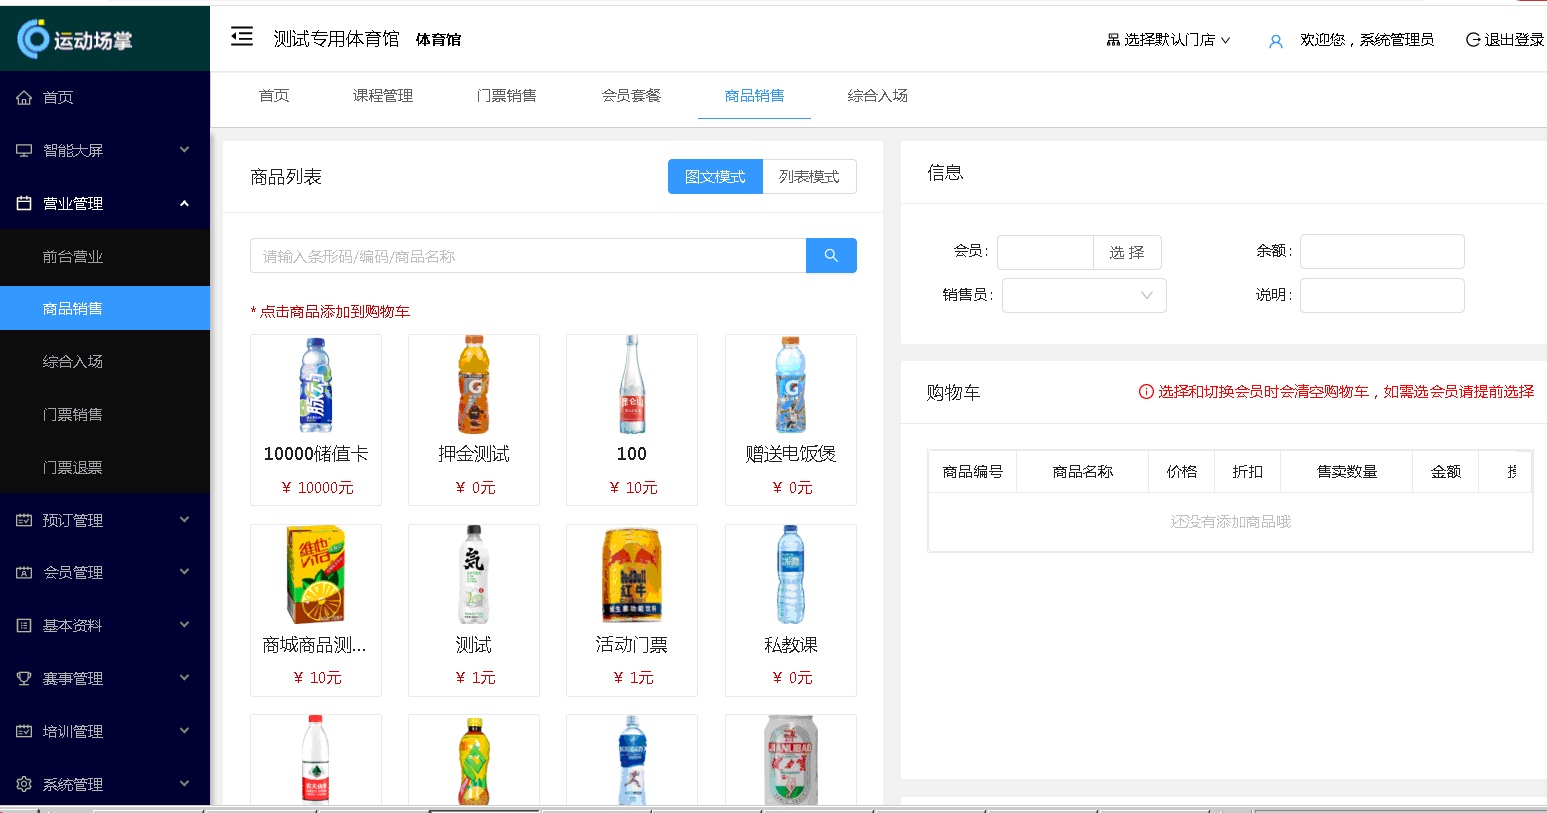Click 退出登录 to log out
Viewport: 1547px width, 813px height.
tap(1505, 40)
